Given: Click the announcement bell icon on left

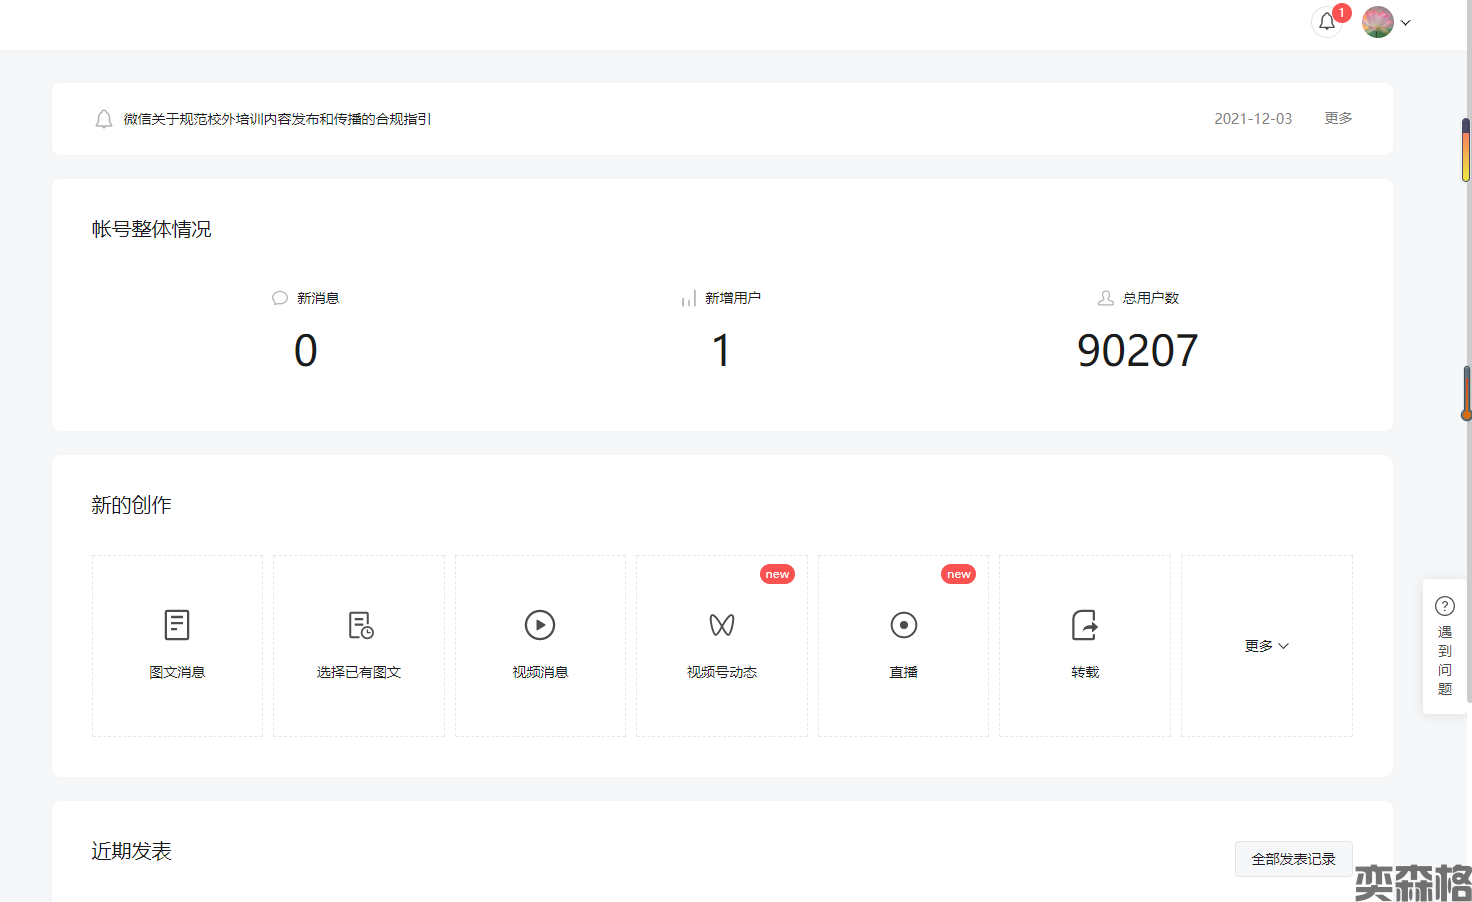Looking at the screenshot, I should 103,119.
